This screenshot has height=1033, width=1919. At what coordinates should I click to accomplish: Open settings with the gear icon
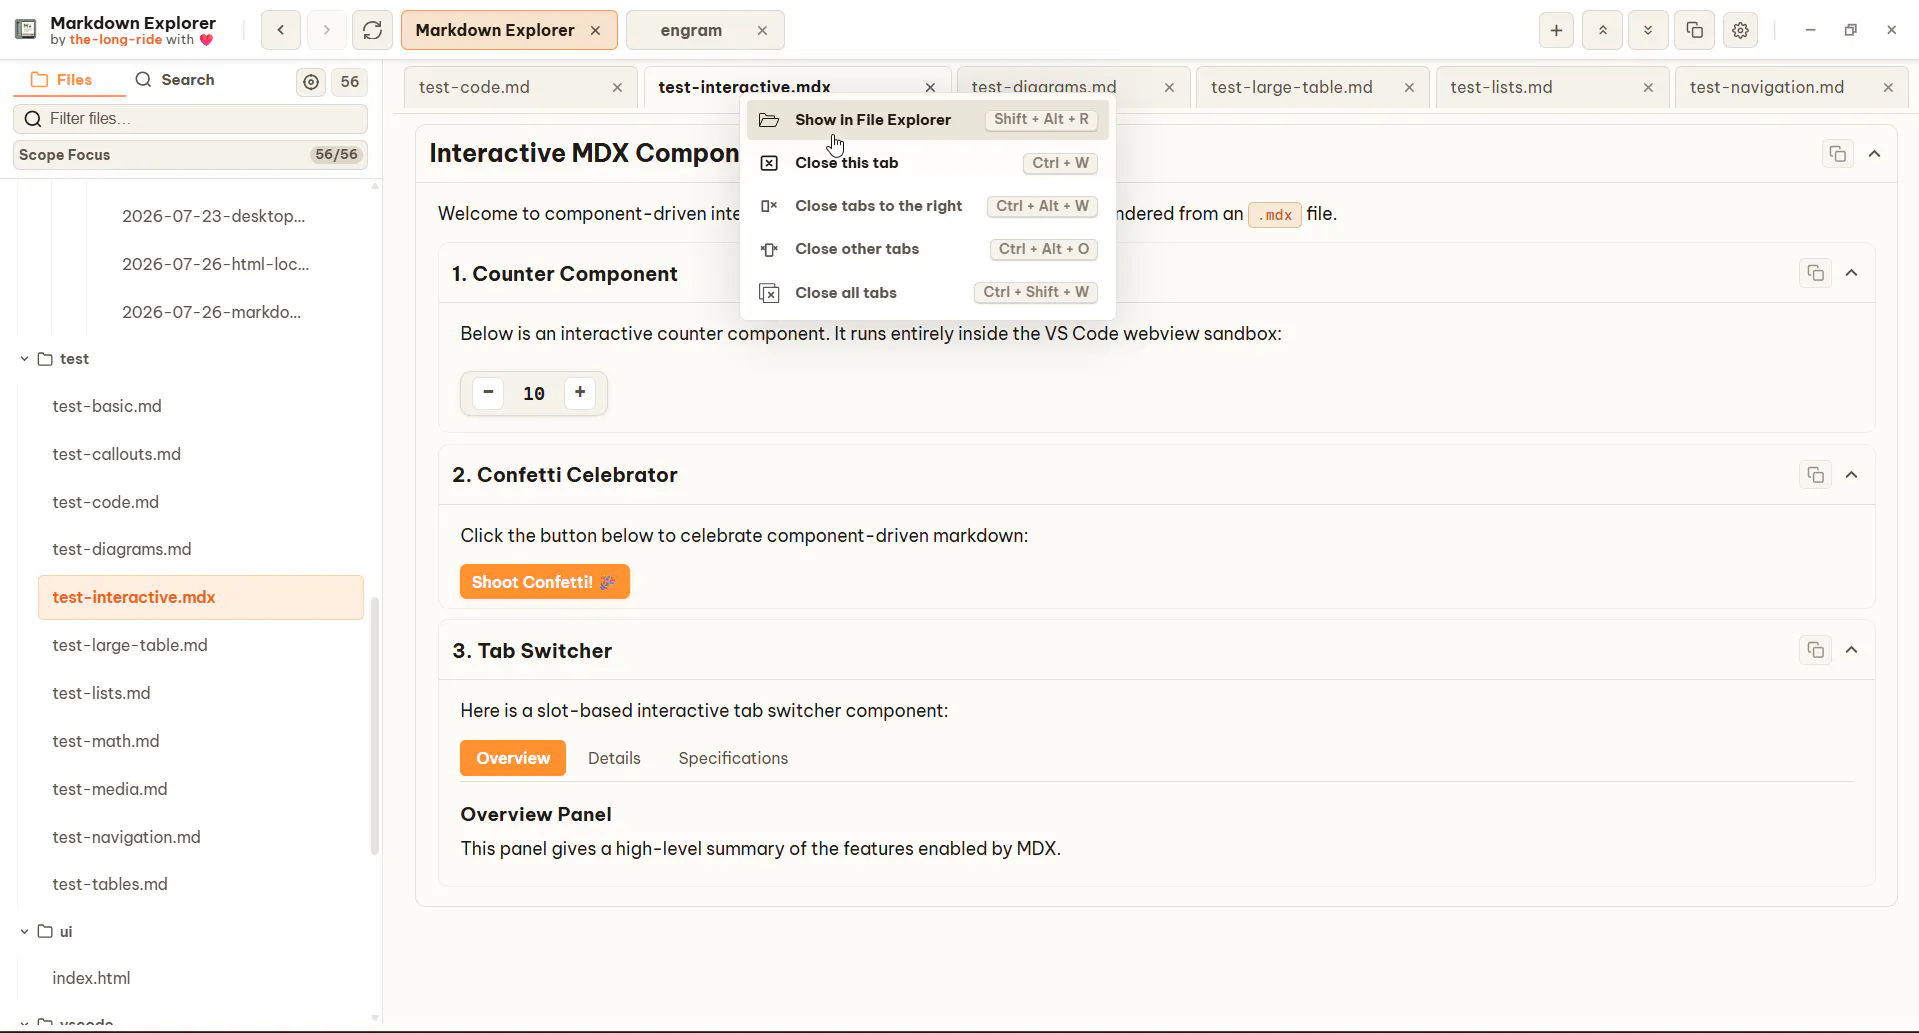(x=1740, y=30)
